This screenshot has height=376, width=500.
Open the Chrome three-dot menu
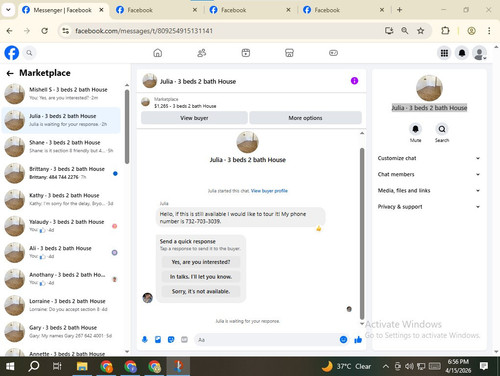coord(489,31)
